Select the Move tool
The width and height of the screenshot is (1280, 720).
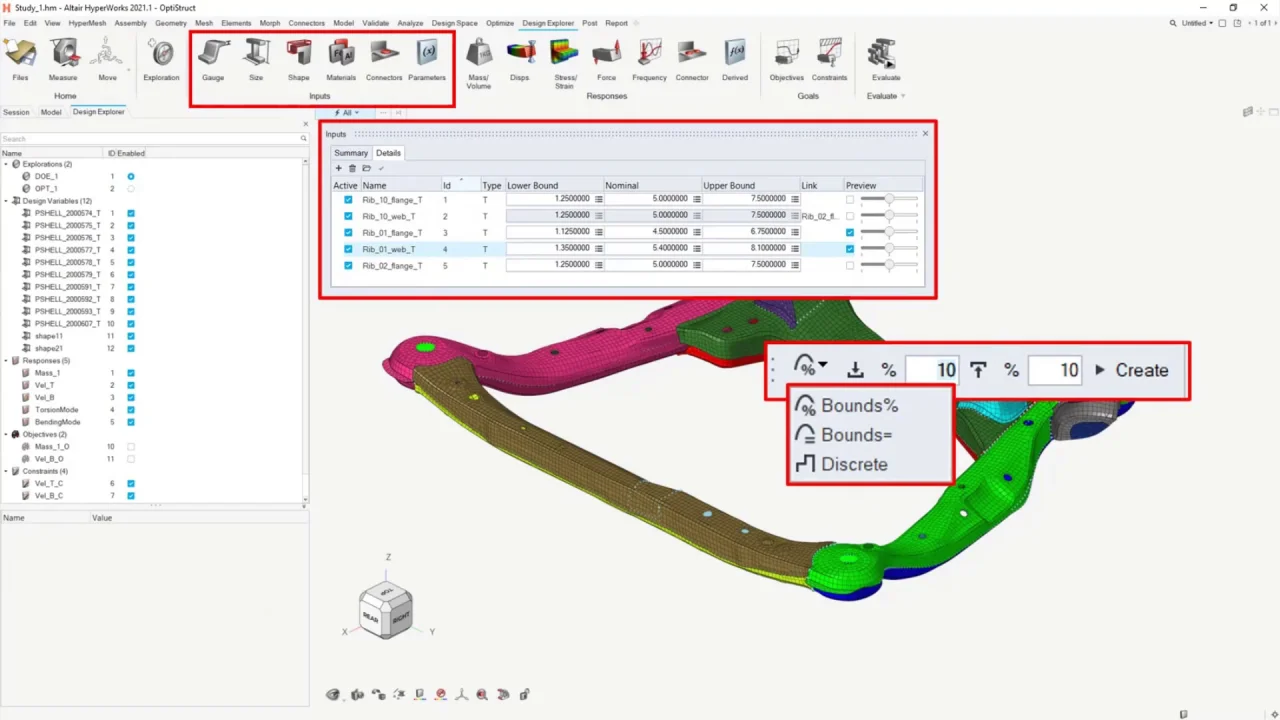[107, 60]
